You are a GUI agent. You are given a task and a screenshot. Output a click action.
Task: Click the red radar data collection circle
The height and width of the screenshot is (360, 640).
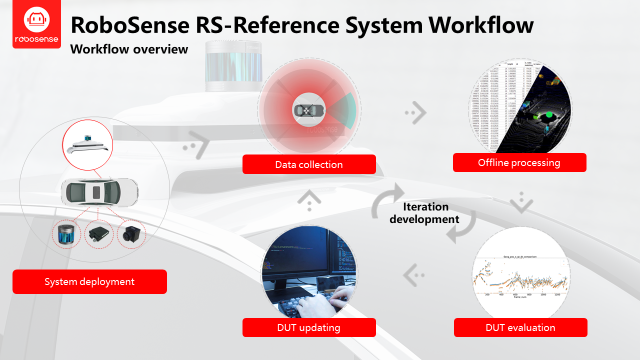point(309,107)
